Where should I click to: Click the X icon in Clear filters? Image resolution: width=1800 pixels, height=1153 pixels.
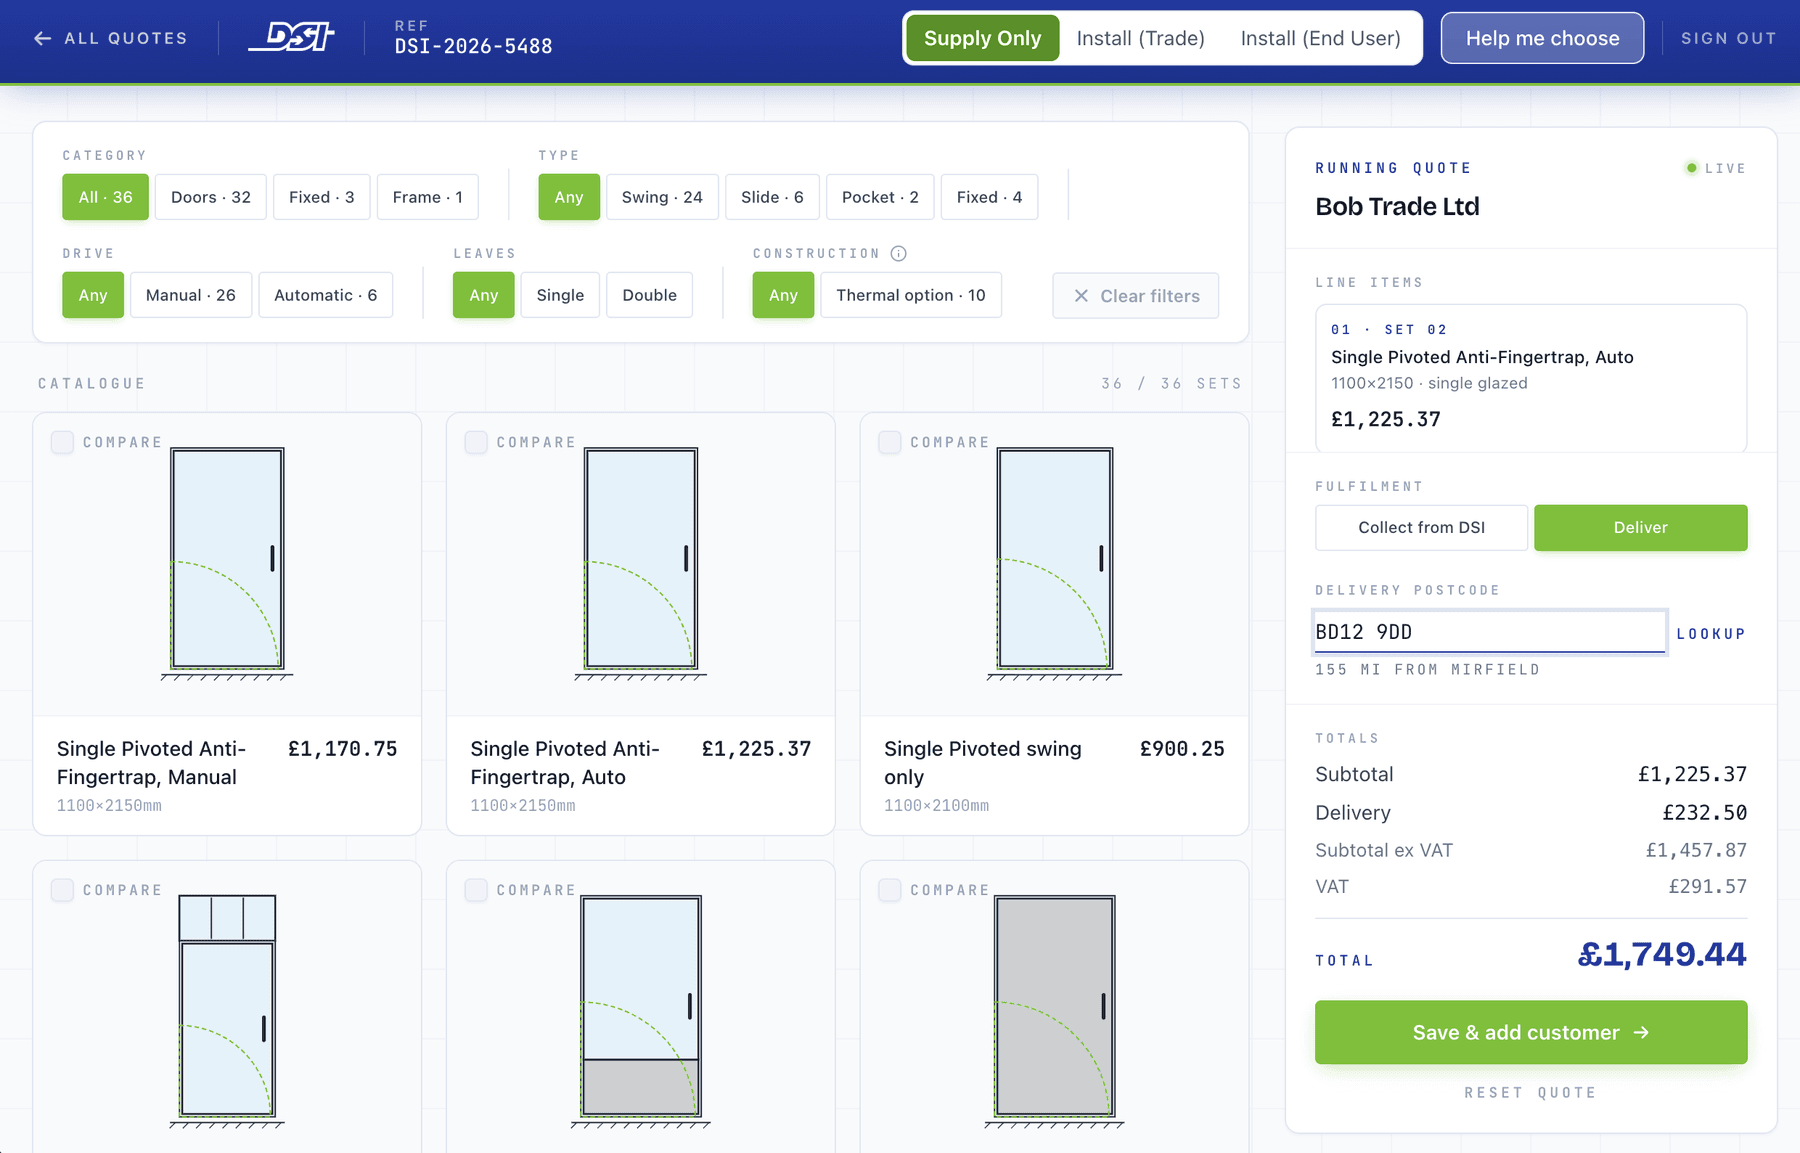tap(1081, 296)
